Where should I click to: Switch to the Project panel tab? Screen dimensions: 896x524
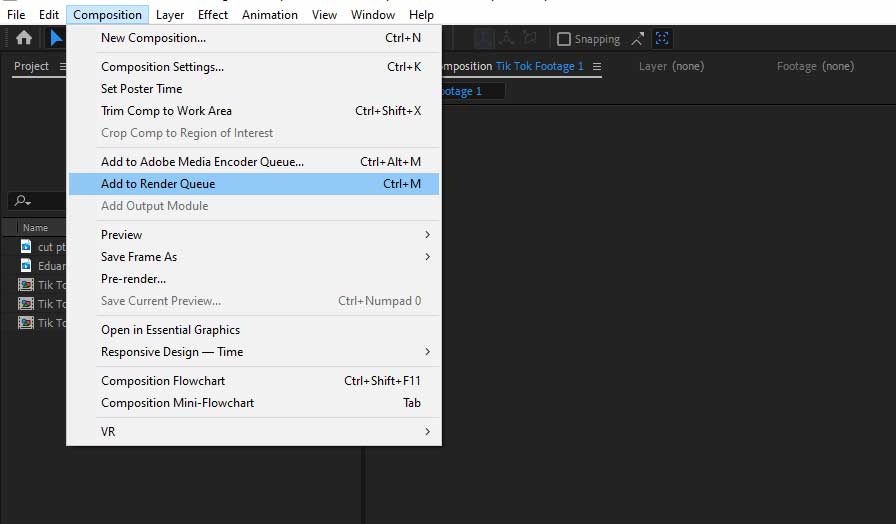31,66
